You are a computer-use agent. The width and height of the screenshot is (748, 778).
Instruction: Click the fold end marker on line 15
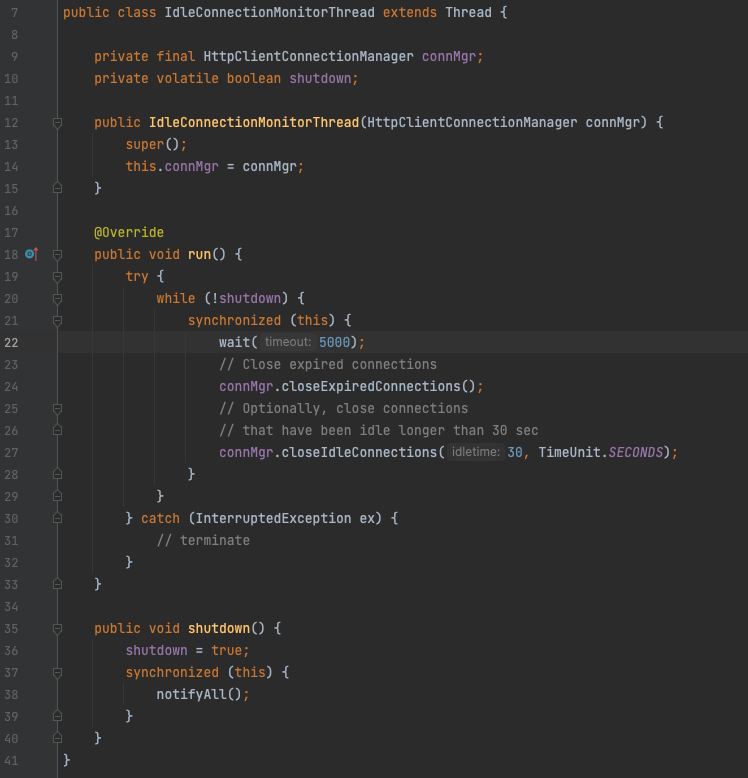coord(58,189)
